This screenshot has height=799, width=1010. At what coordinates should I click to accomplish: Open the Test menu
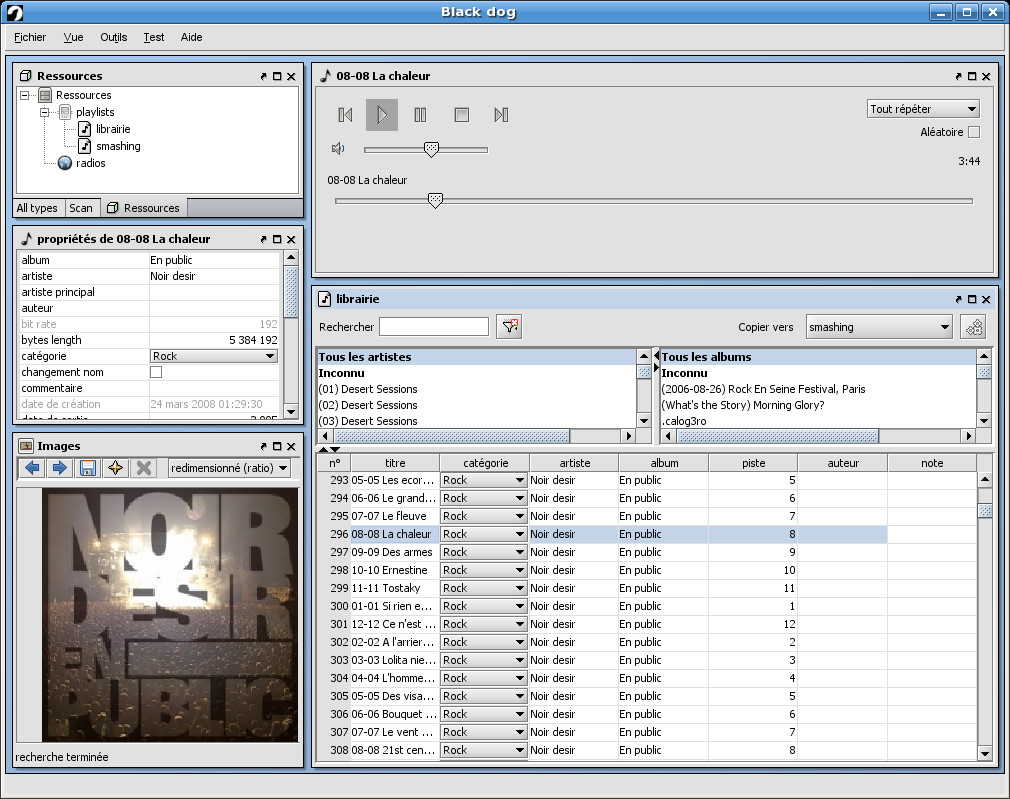pyautogui.click(x=153, y=37)
